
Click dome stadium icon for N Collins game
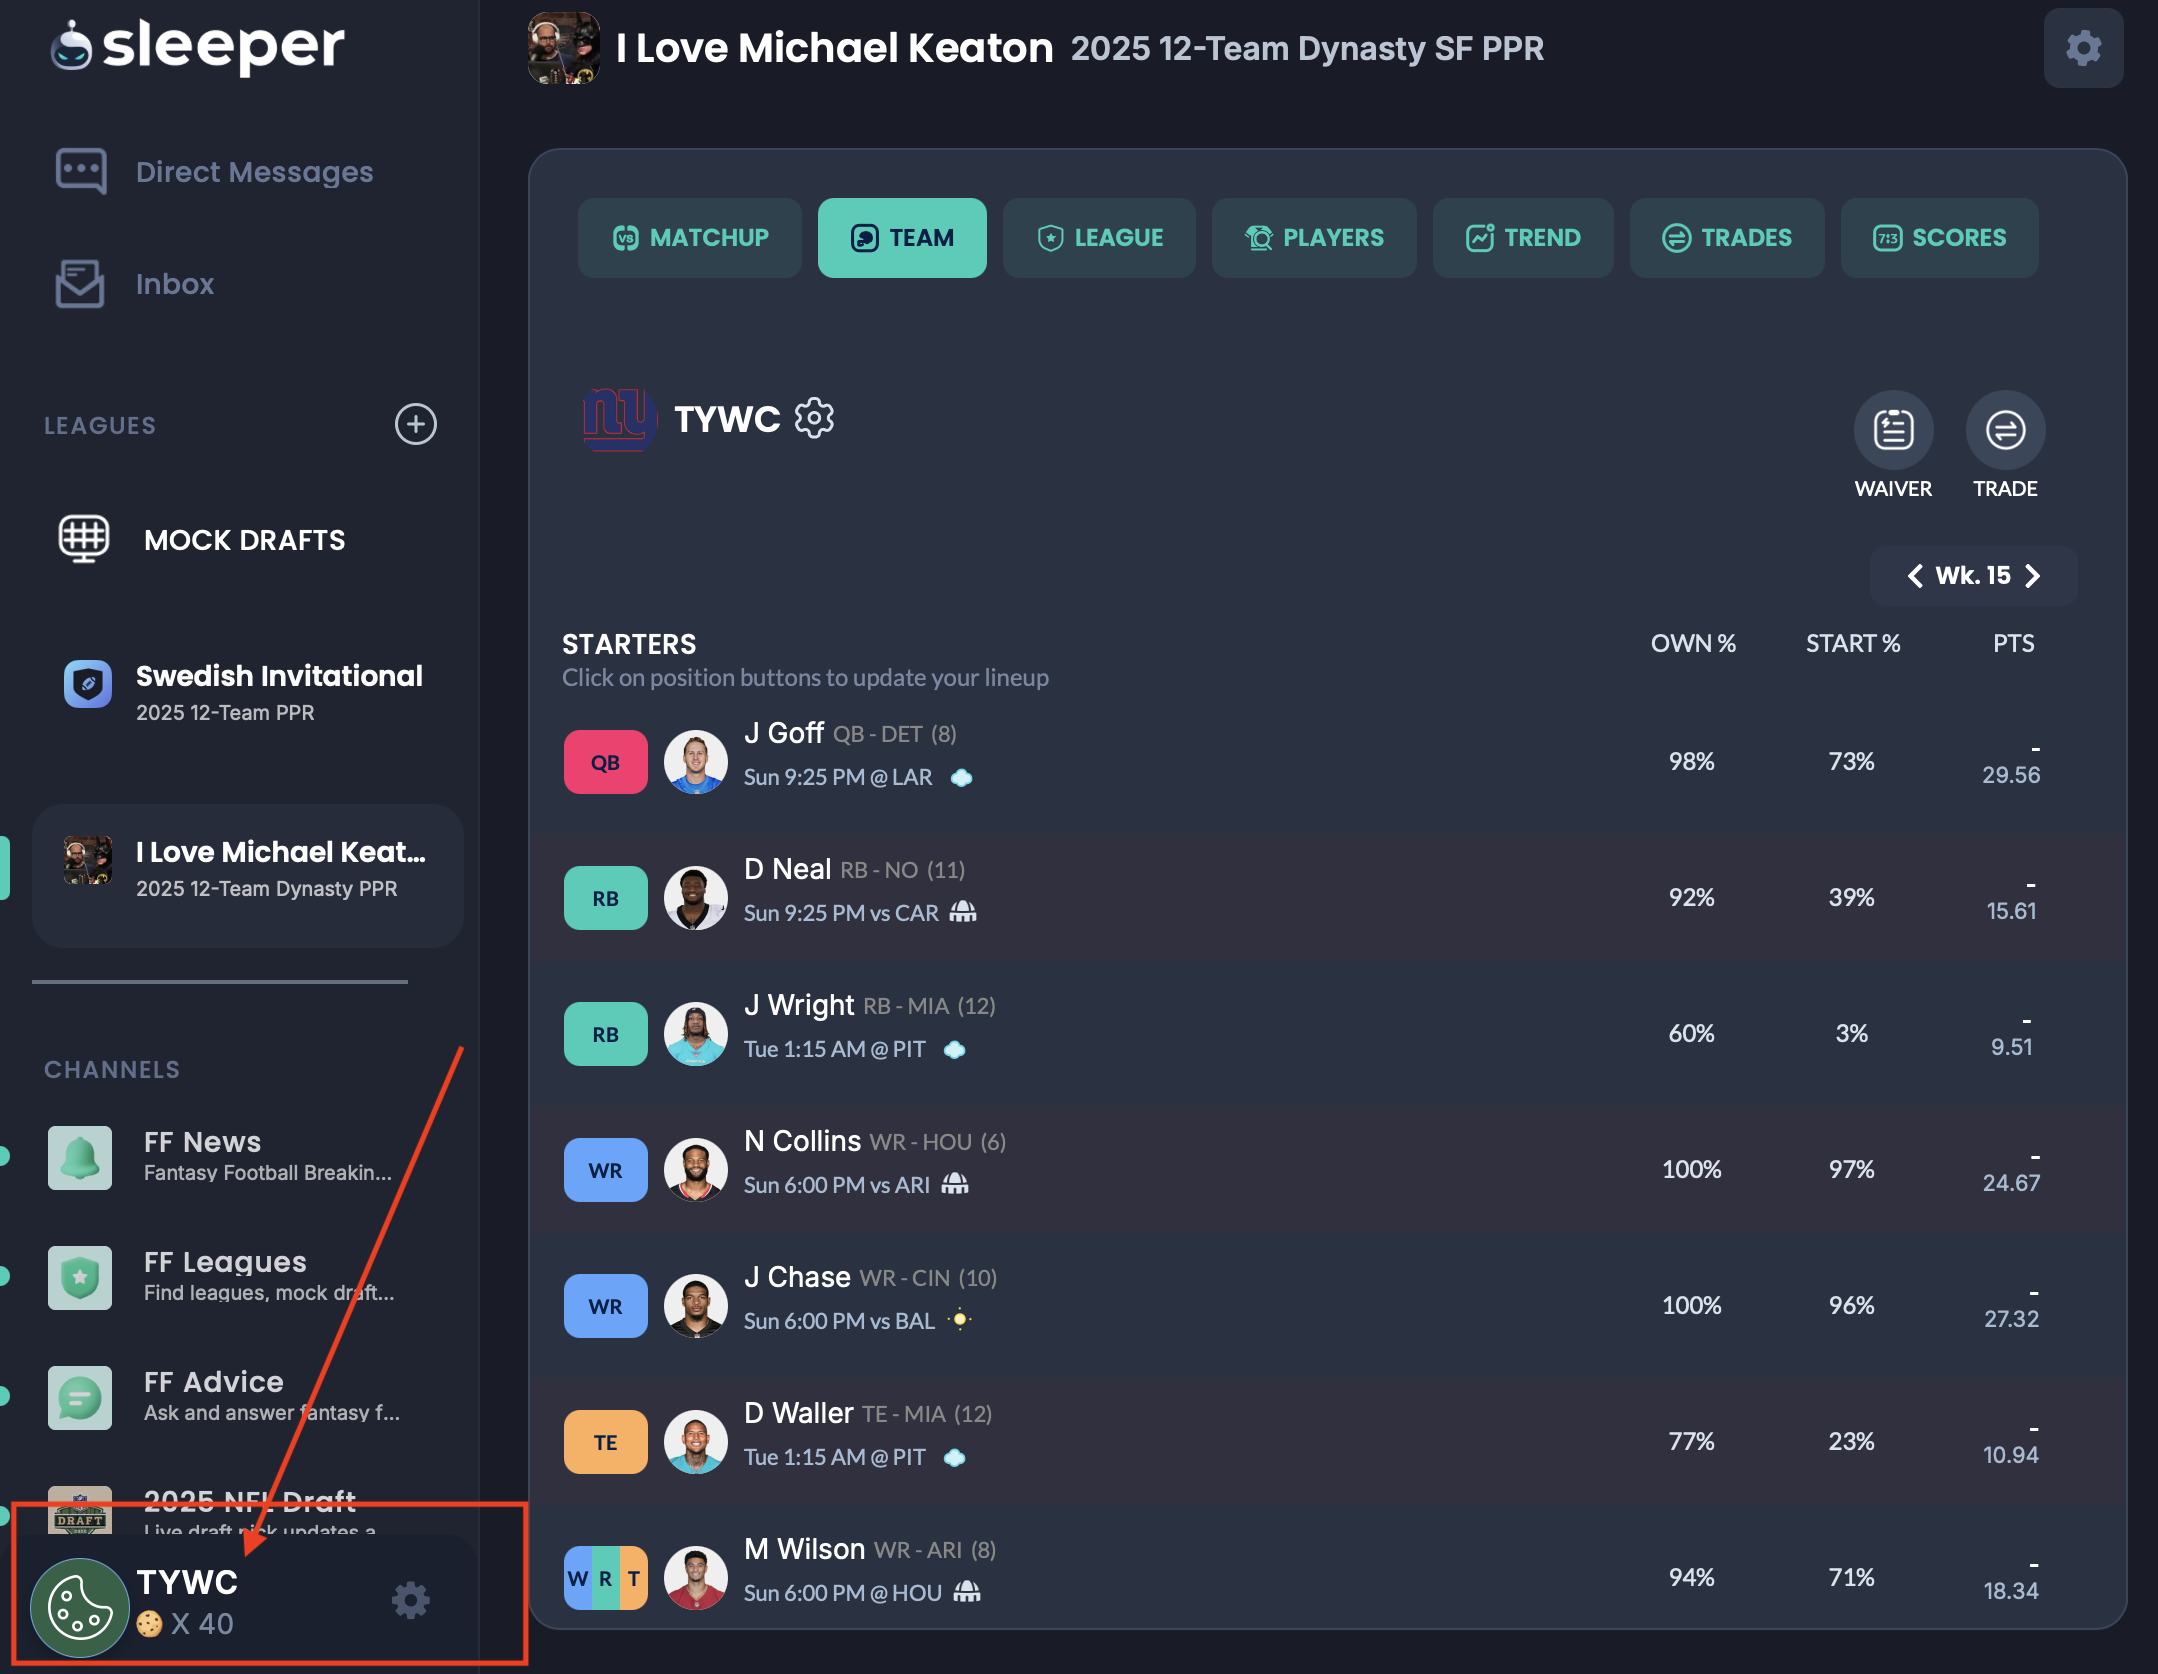[956, 1184]
